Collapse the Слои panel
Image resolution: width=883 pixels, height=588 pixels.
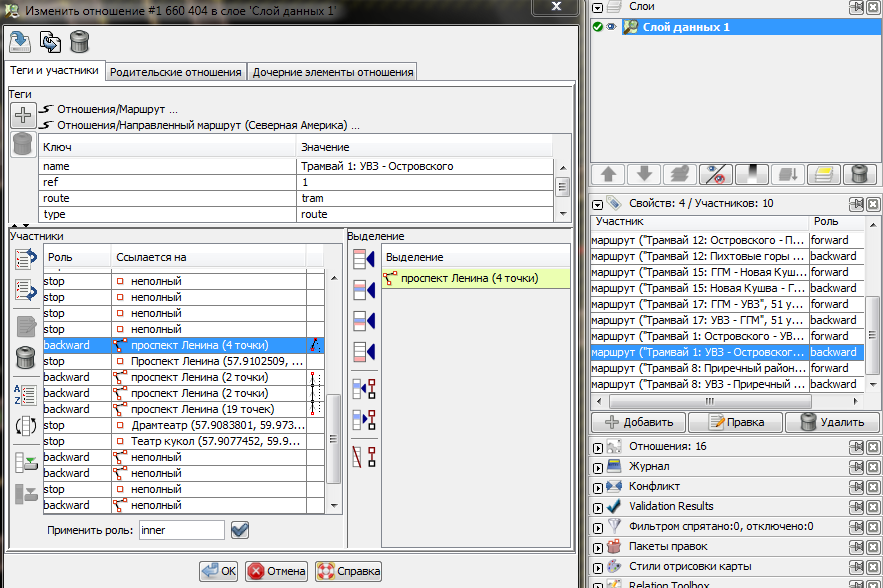pos(597,7)
